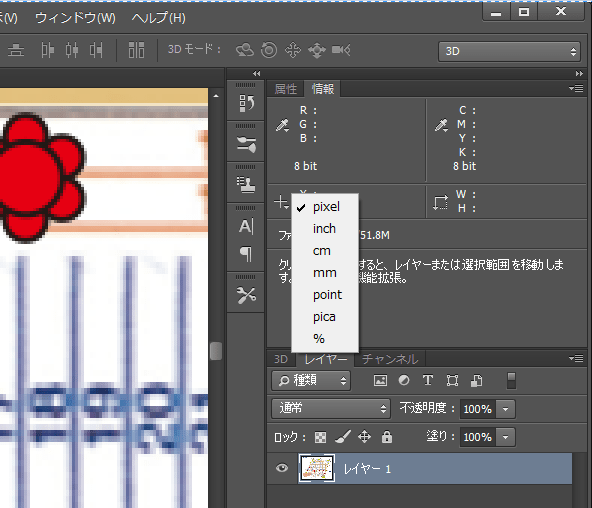The height and width of the screenshot is (508, 592).
Task: Choose % from the units menu
Action: point(325,339)
